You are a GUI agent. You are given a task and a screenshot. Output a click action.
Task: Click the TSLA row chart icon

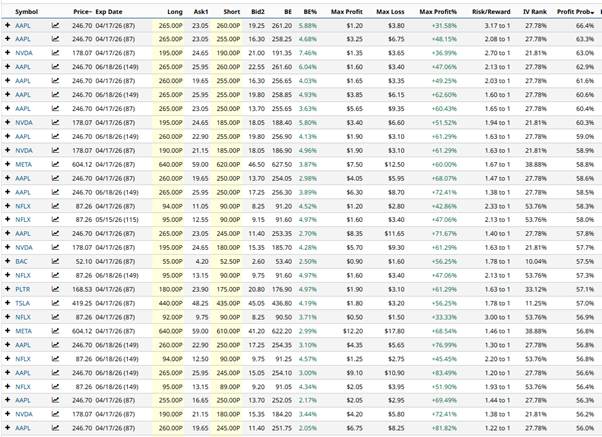[55, 303]
